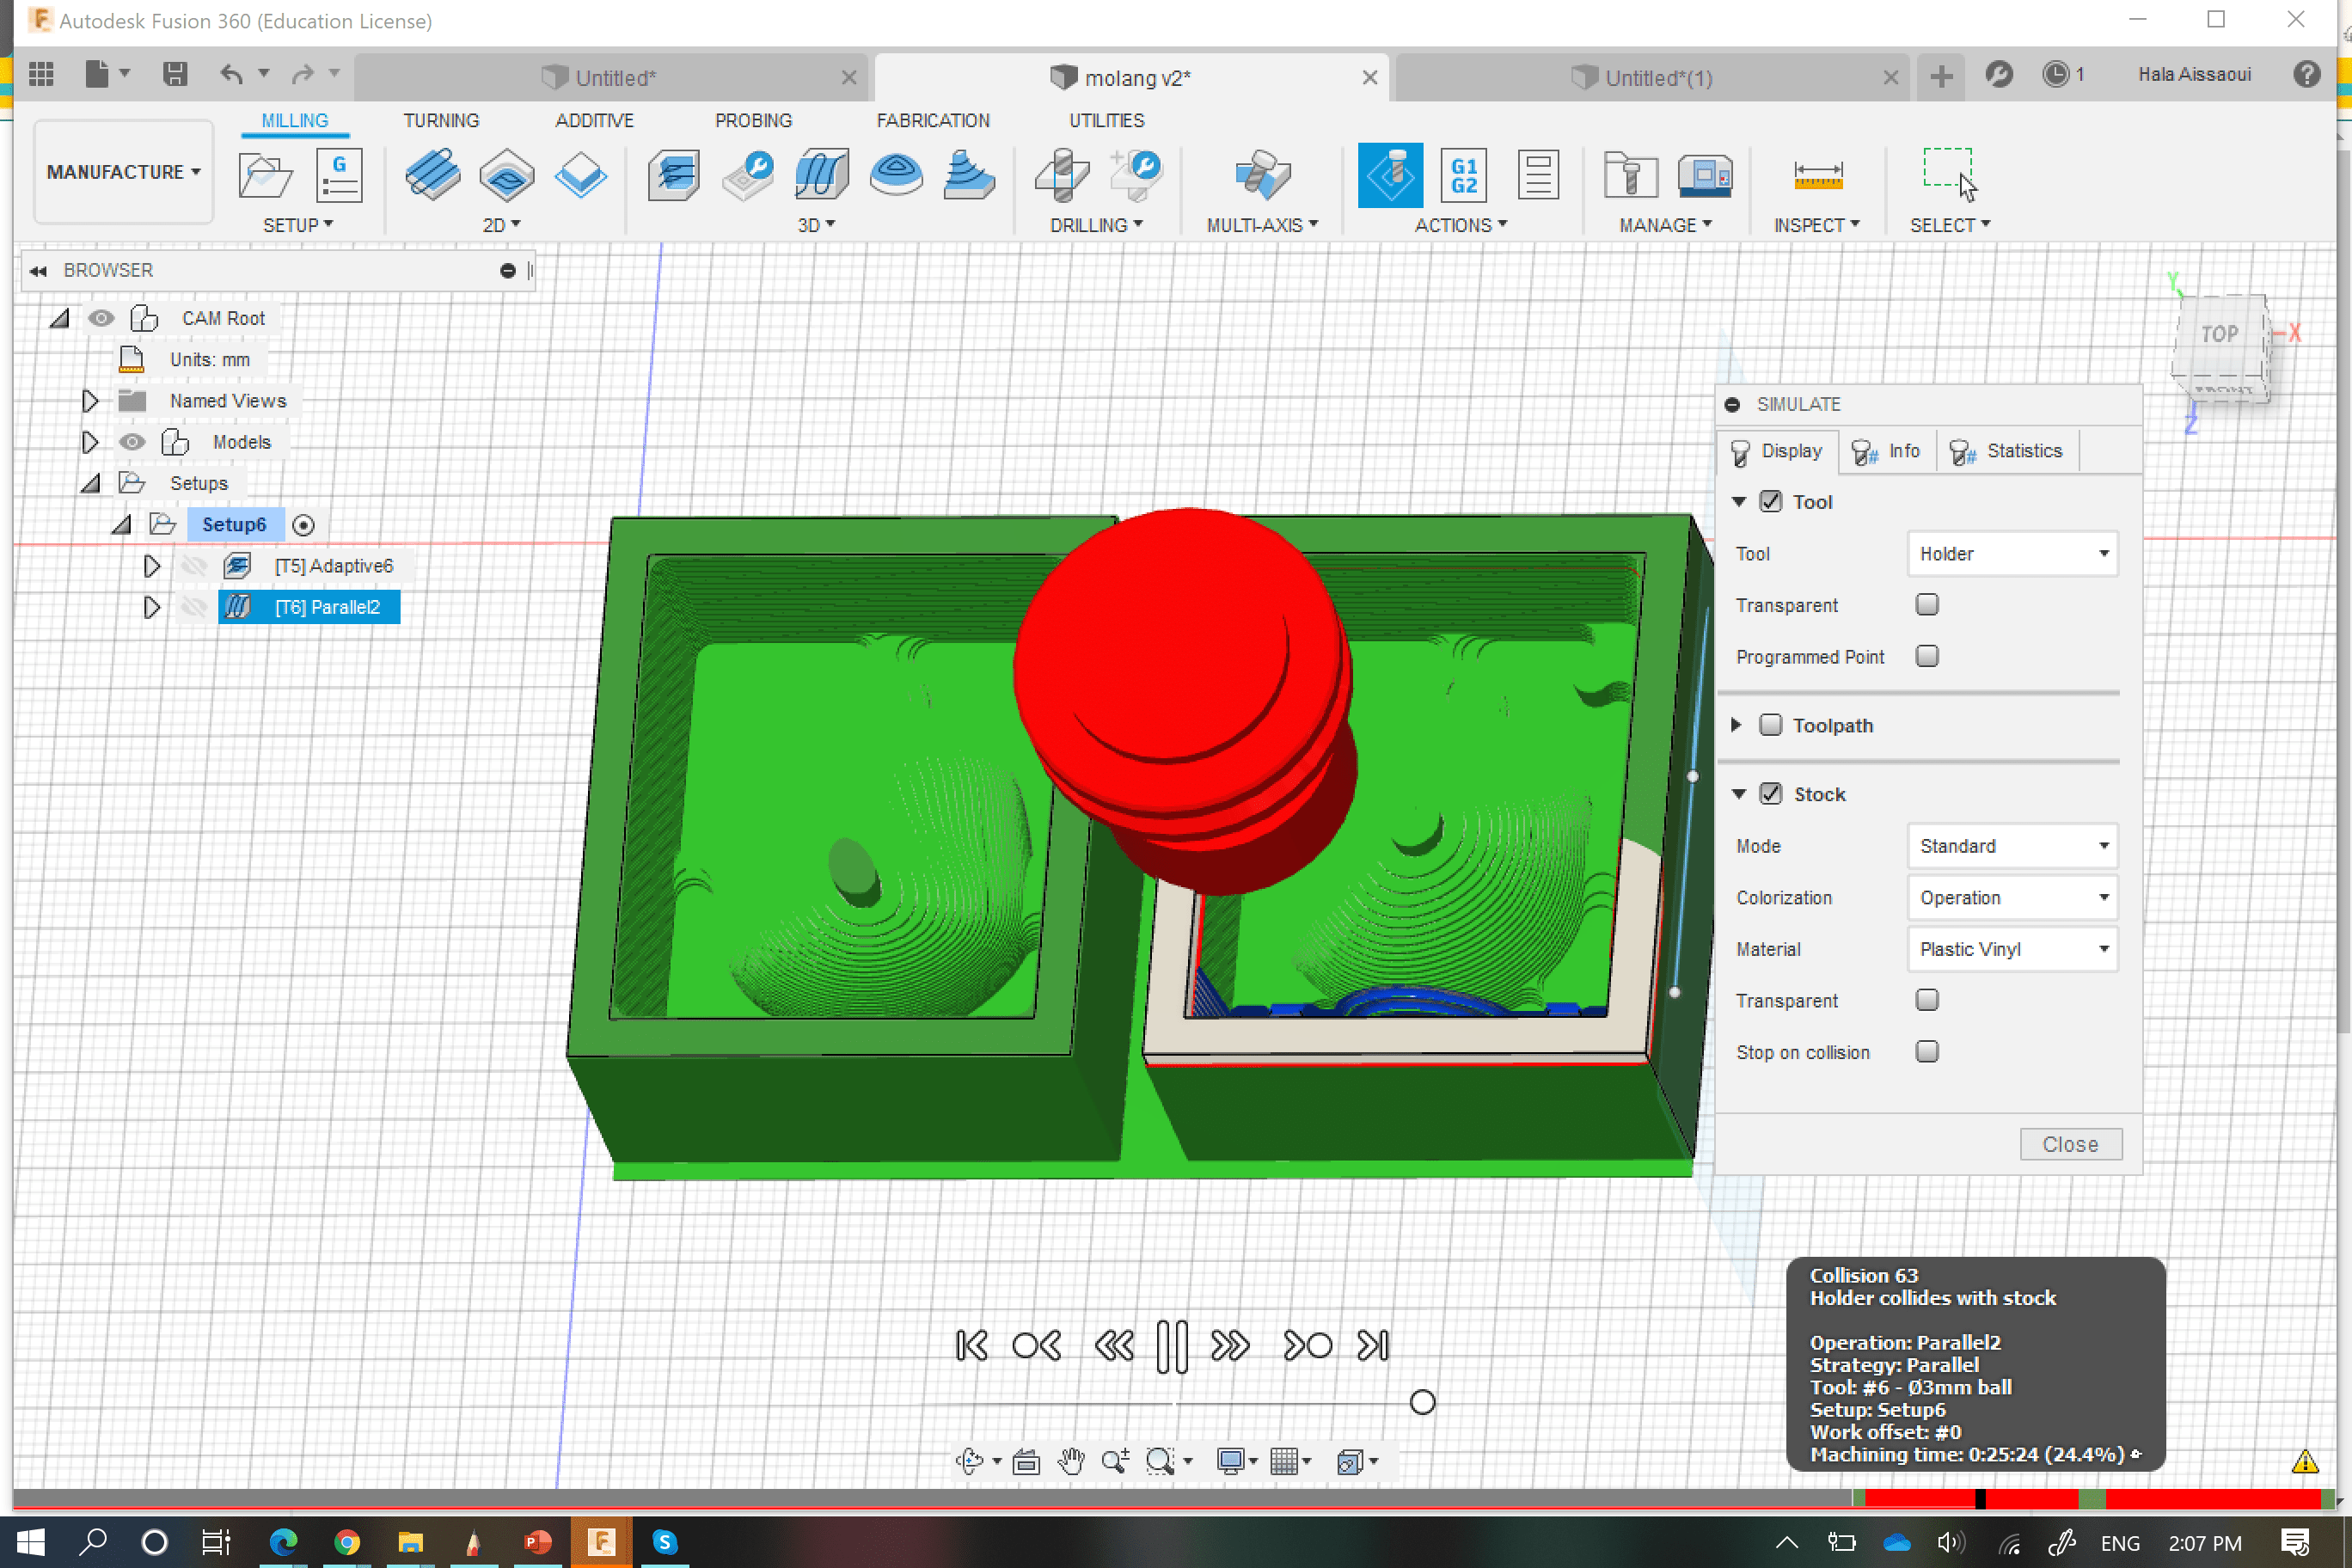This screenshot has width=2352, height=1568.
Task: Select the 3D Adaptive Clearing icon
Action: 673,175
